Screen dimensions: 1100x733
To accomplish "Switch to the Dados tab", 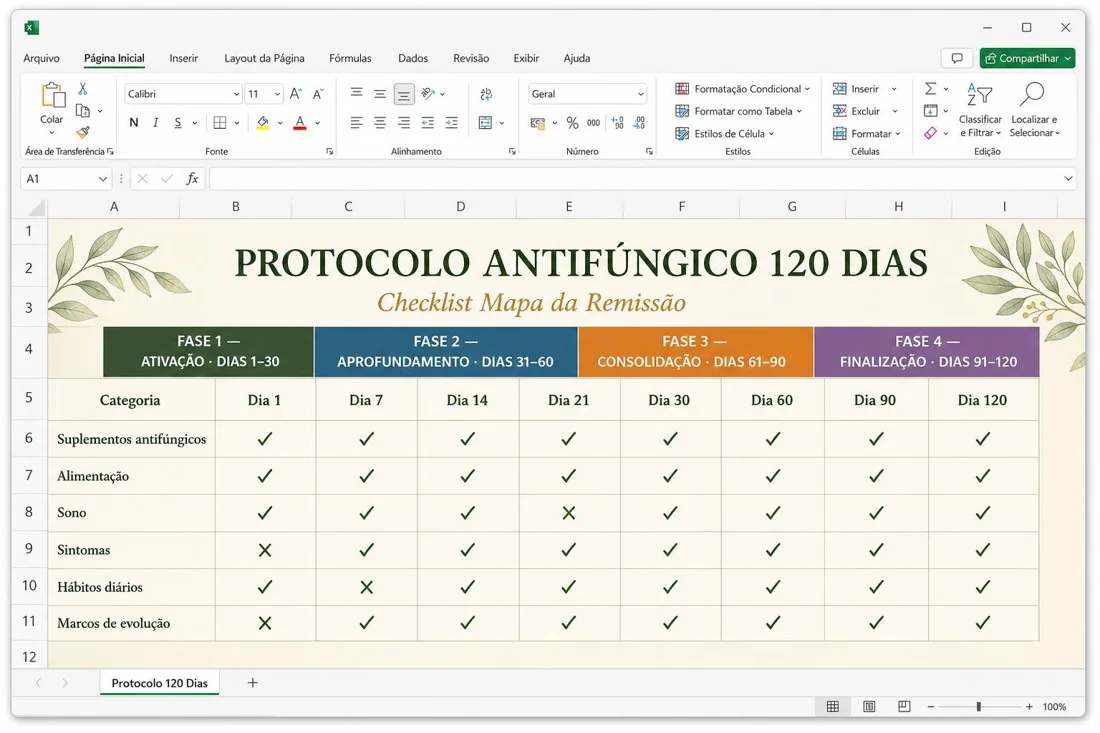I will click(413, 58).
